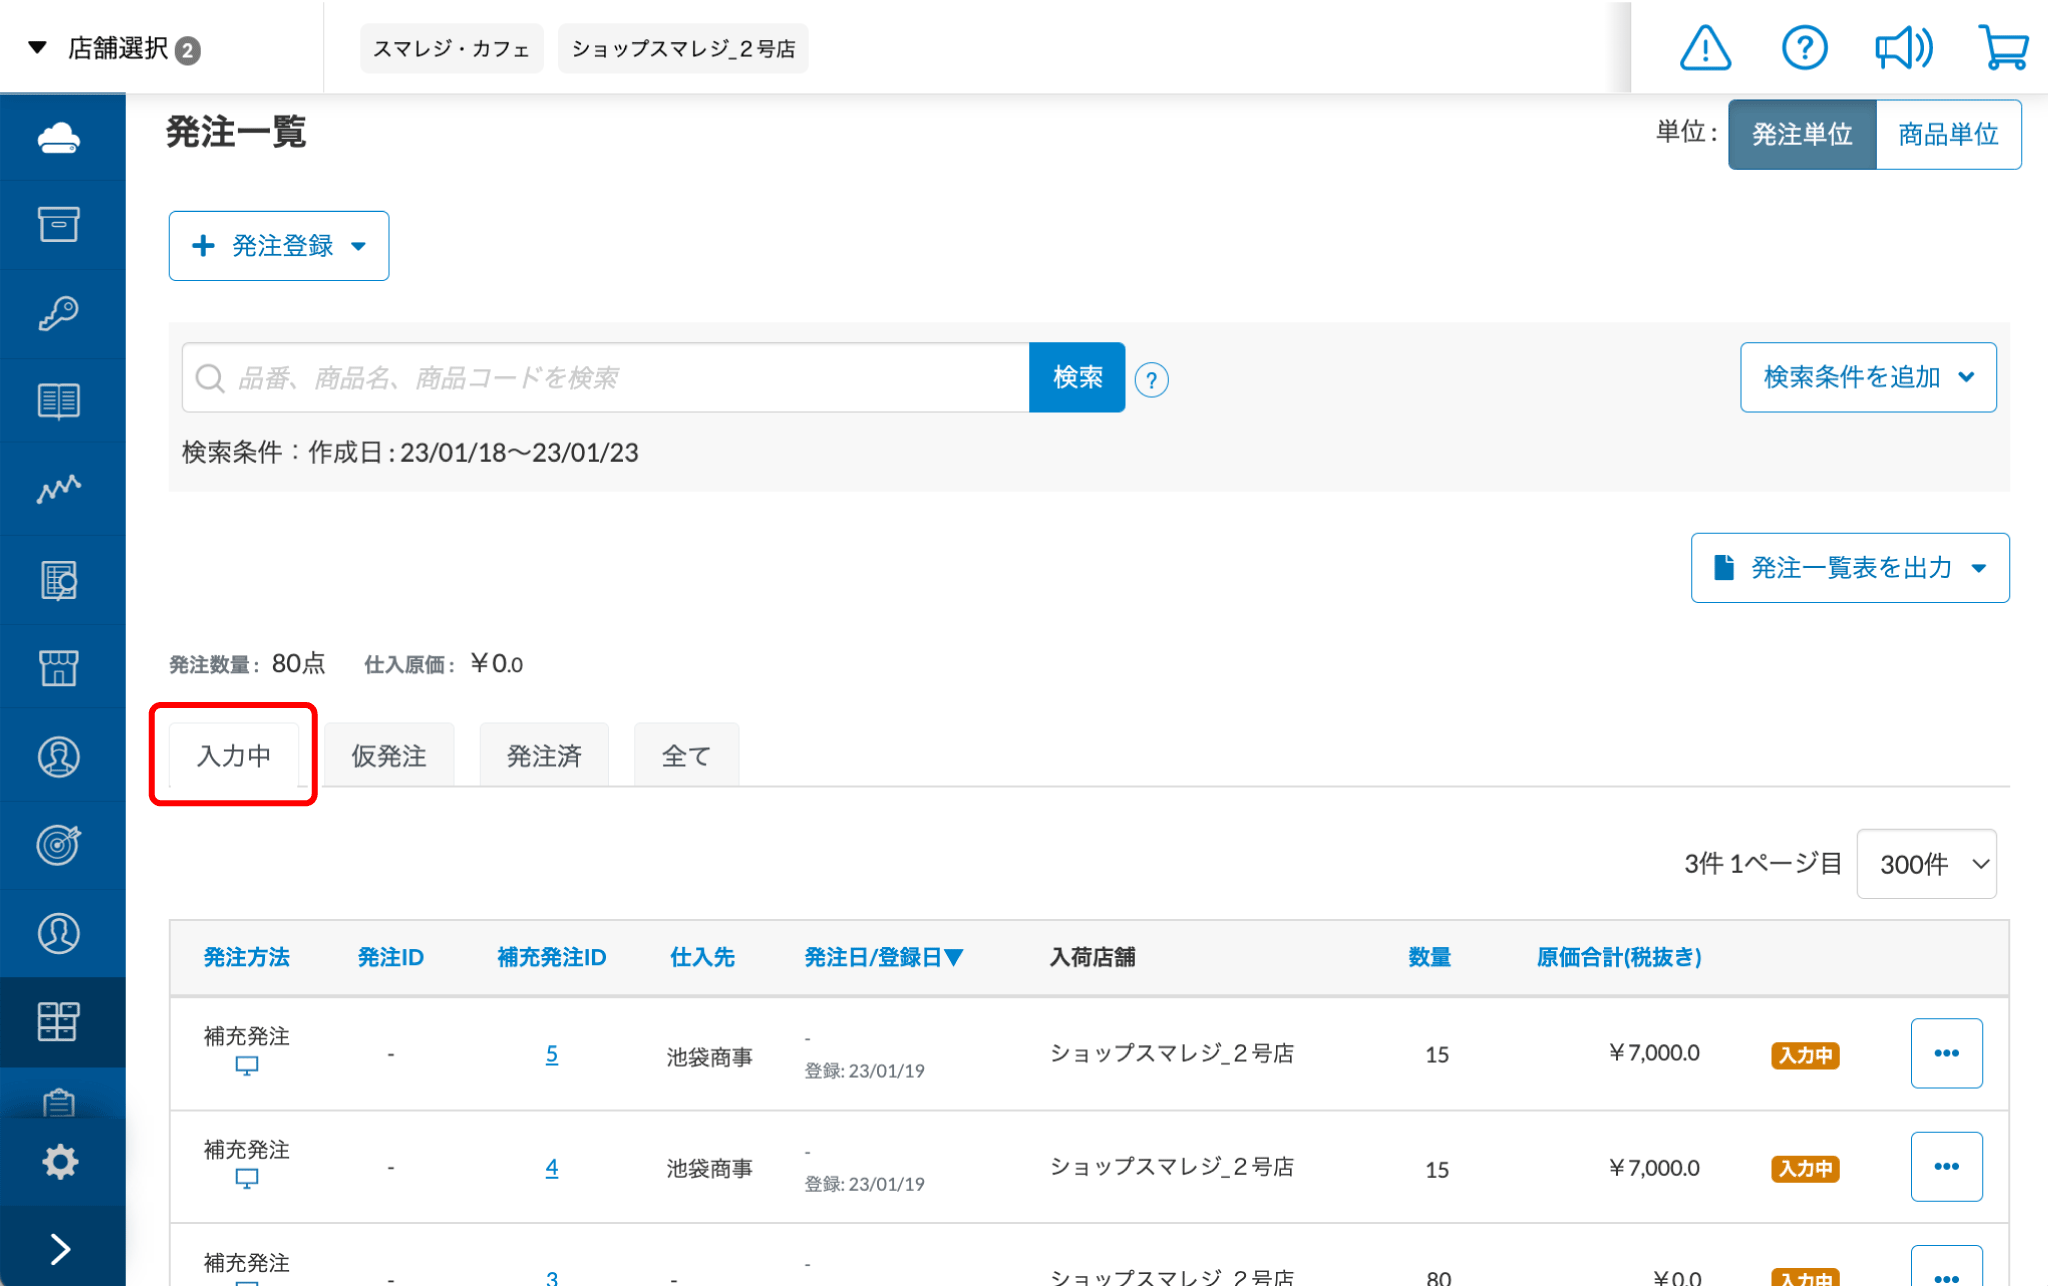The width and height of the screenshot is (2048, 1286).
Task: Switch to the 仮発注 tab
Action: click(389, 756)
